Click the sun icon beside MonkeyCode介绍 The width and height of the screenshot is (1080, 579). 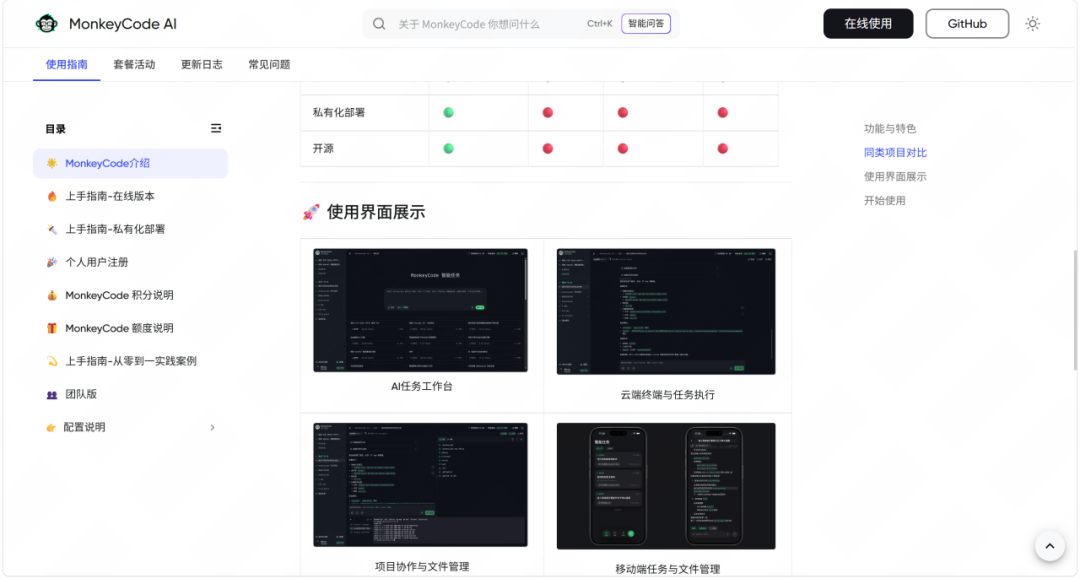[52, 163]
